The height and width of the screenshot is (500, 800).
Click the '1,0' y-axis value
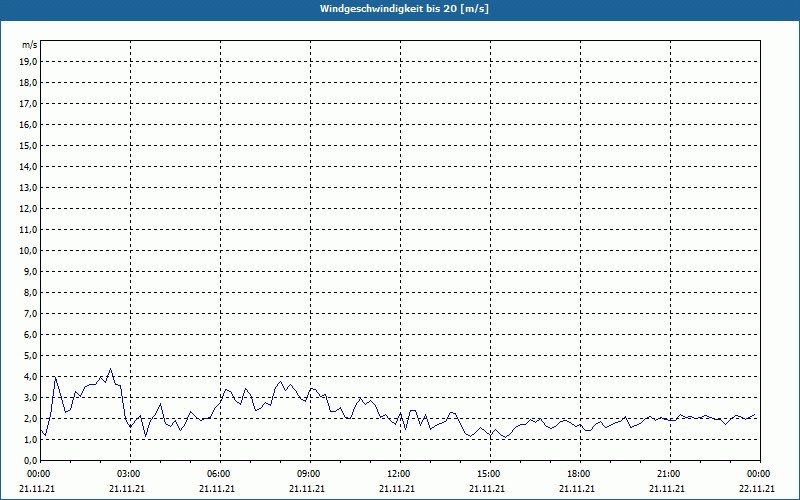tap(30, 439)
